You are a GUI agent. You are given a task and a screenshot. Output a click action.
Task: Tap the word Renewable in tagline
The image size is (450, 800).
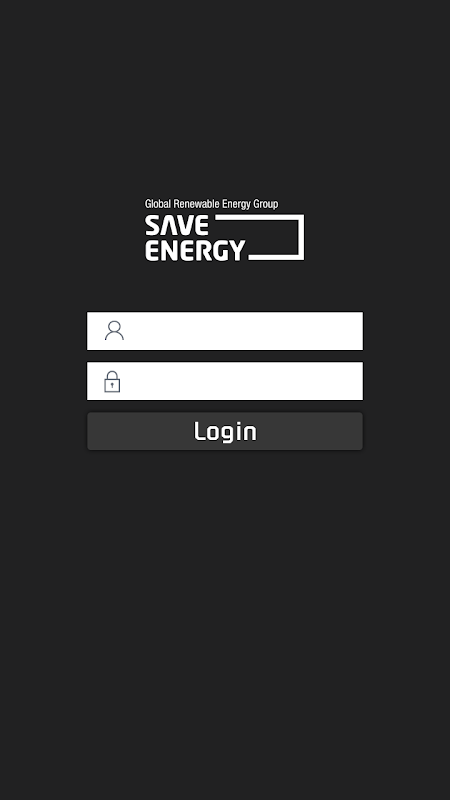click(196, 204)
